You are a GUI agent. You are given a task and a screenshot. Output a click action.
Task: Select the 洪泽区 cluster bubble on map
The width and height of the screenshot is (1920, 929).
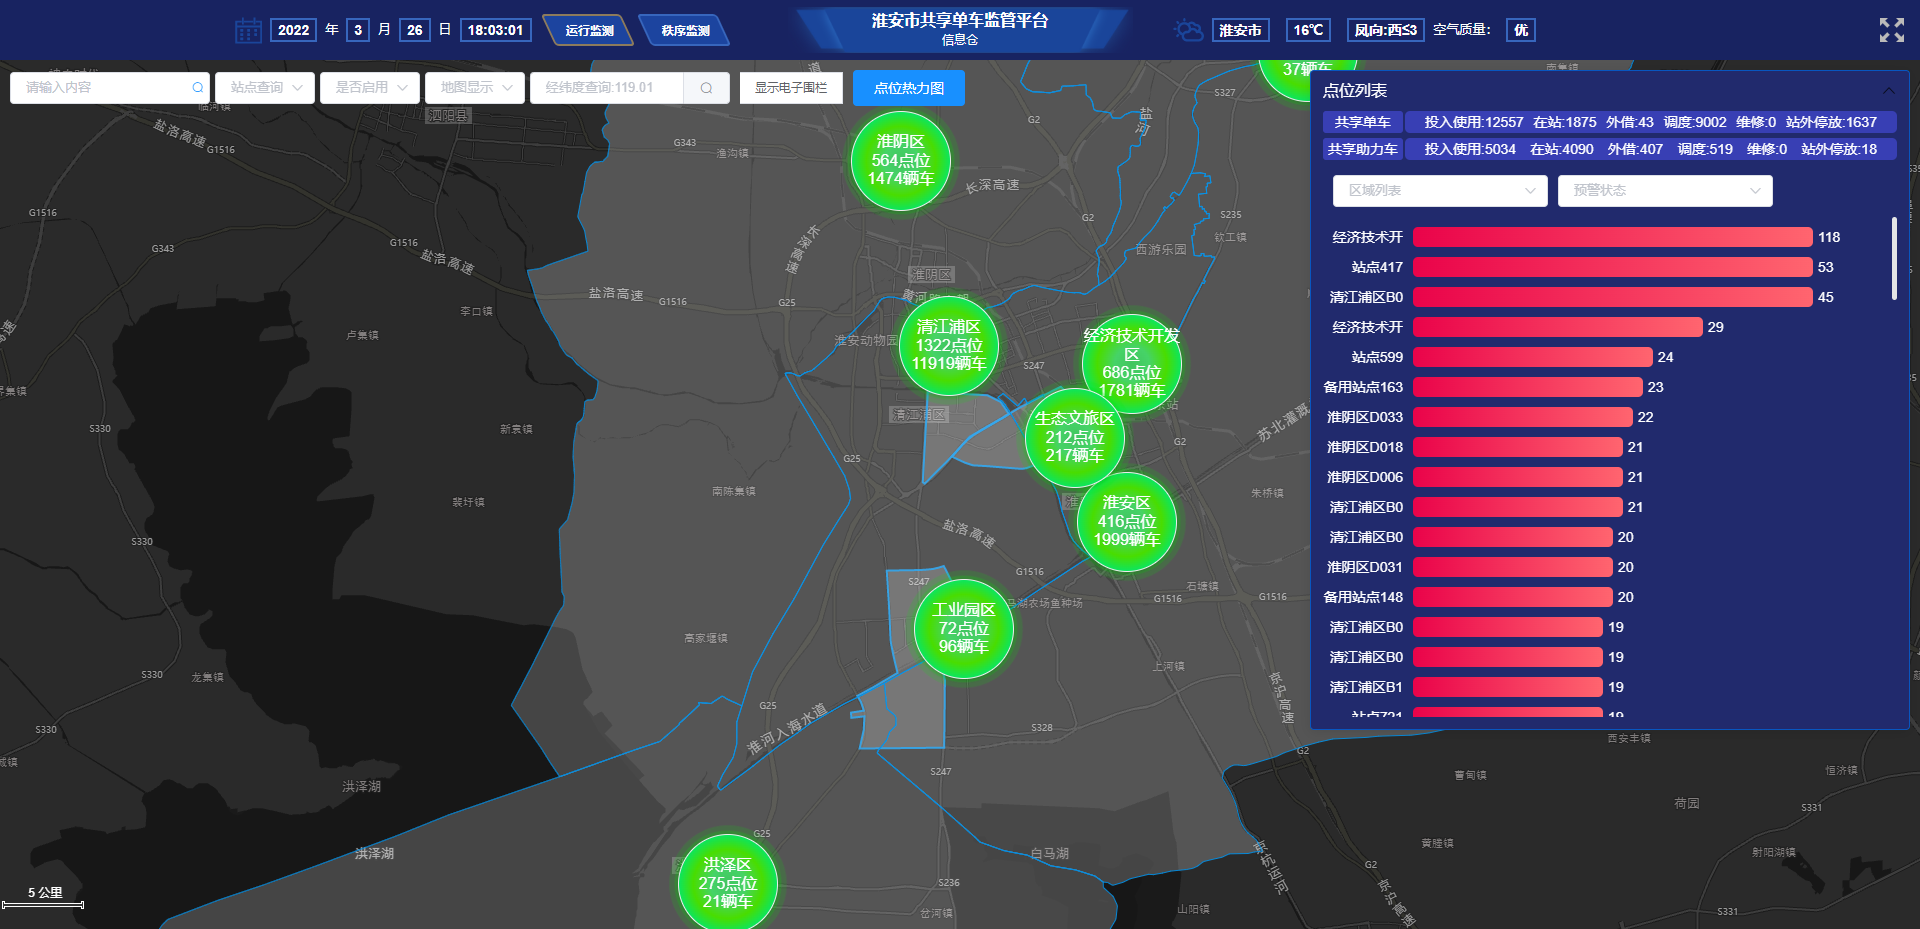[728, 883]
